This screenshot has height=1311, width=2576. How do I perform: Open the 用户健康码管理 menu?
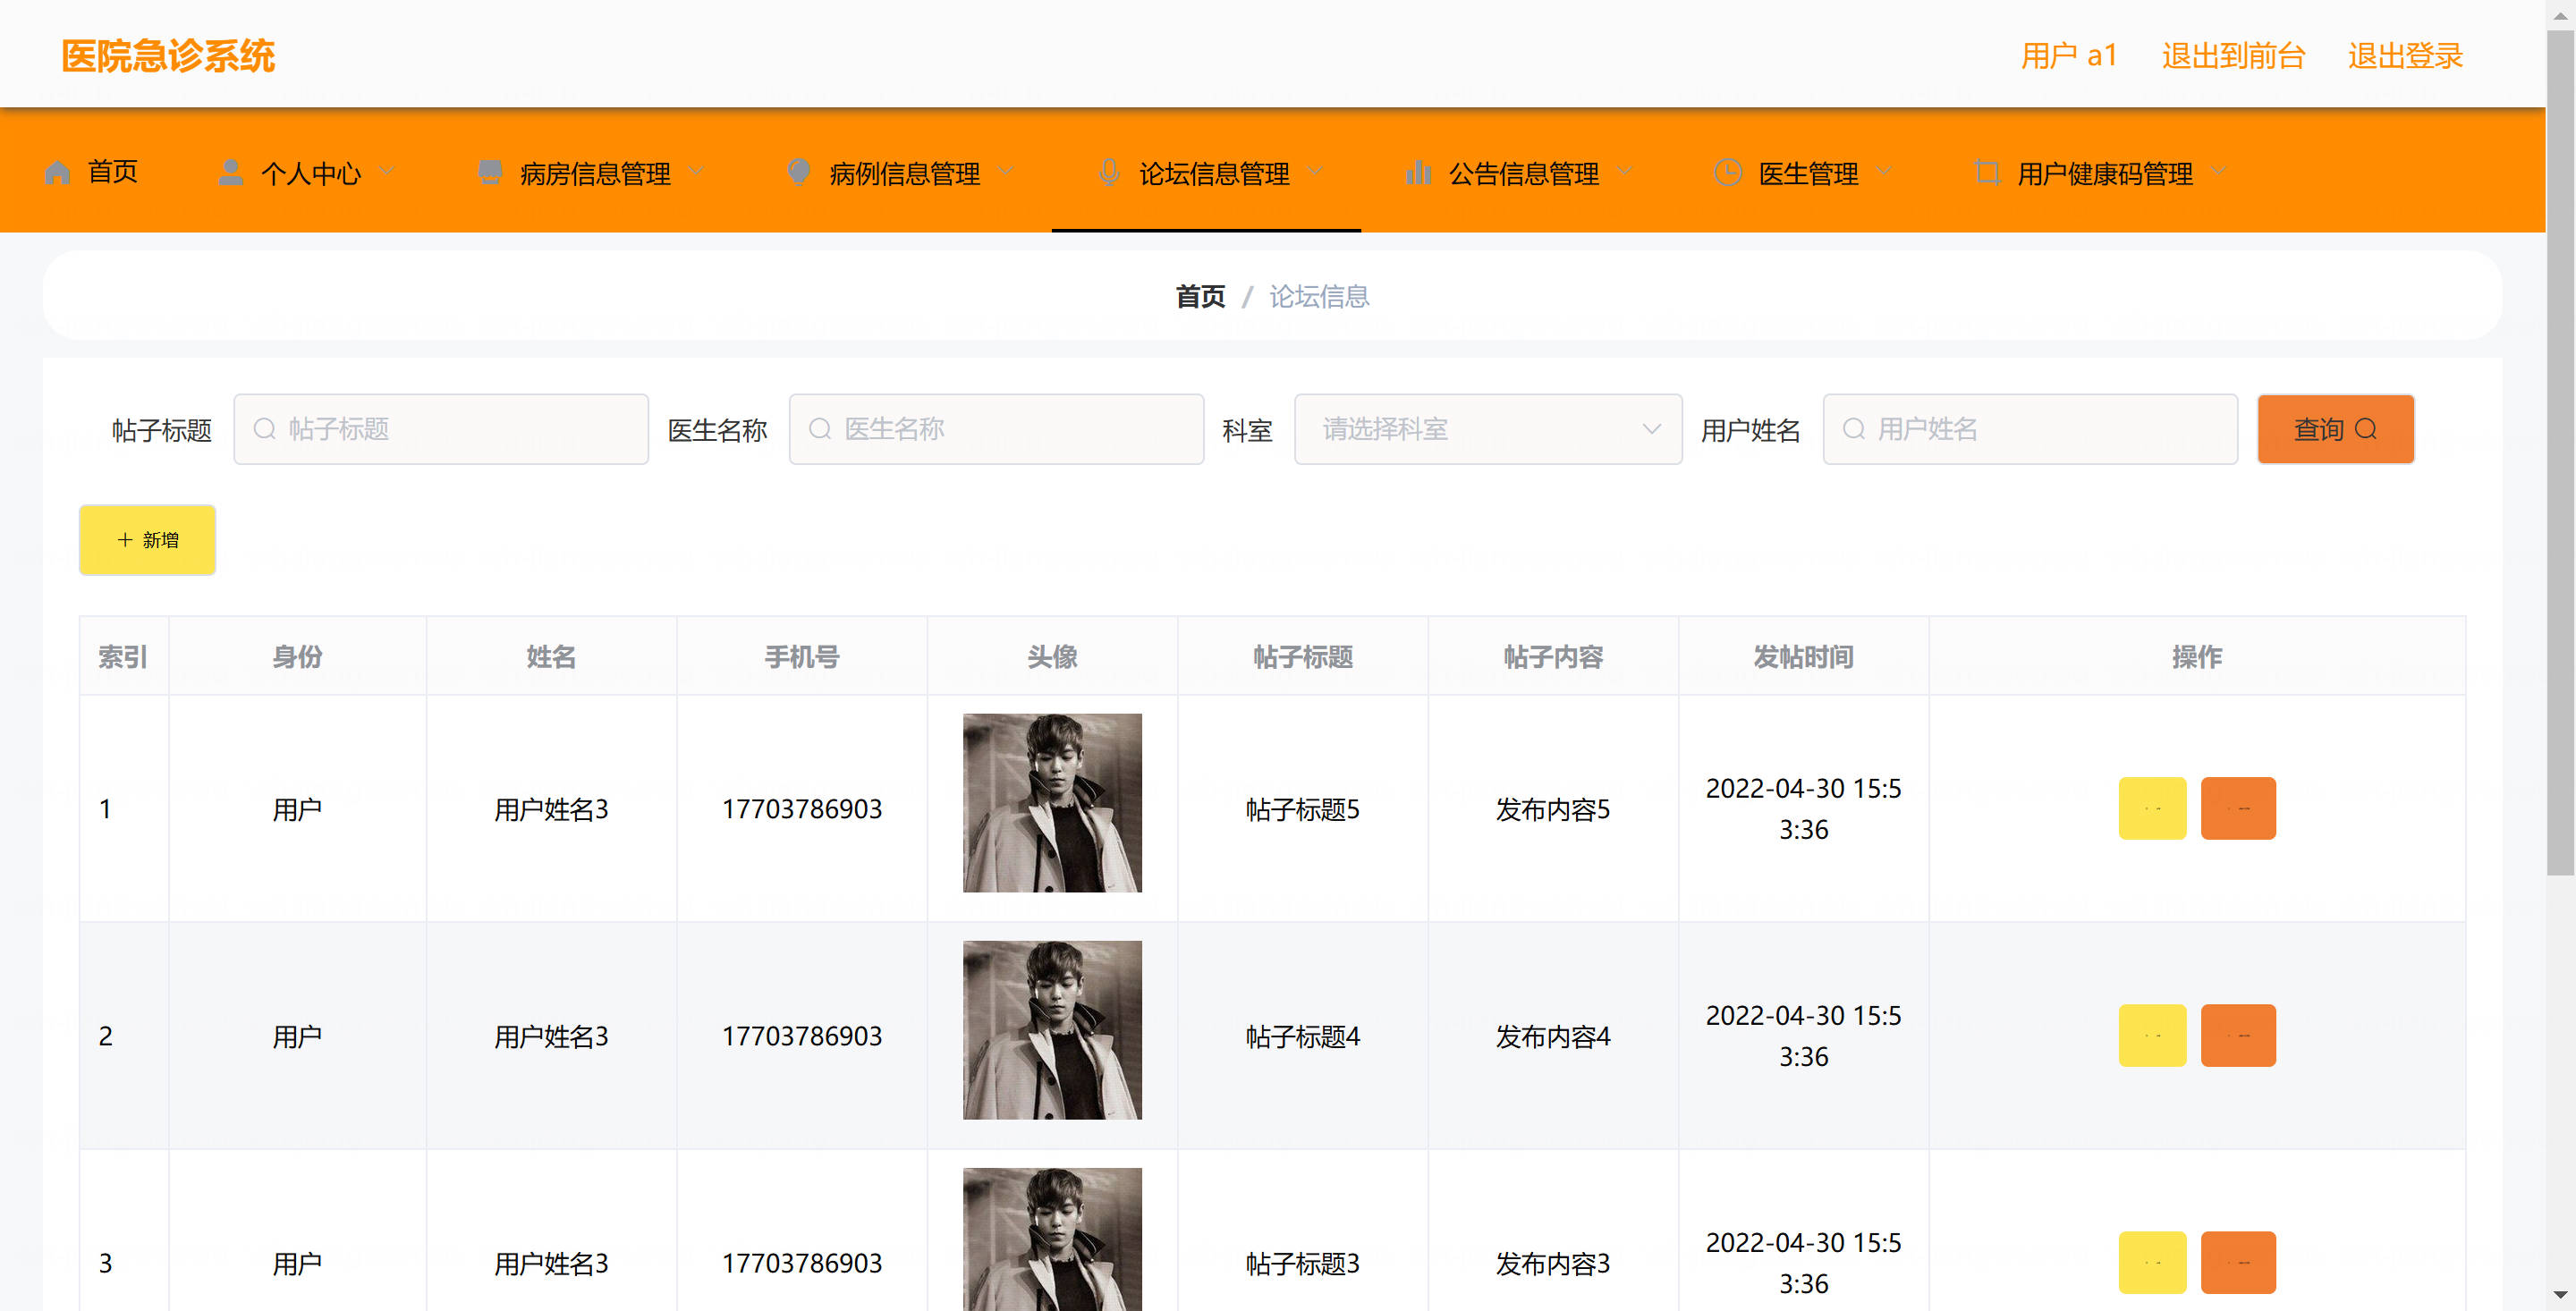2100,172
